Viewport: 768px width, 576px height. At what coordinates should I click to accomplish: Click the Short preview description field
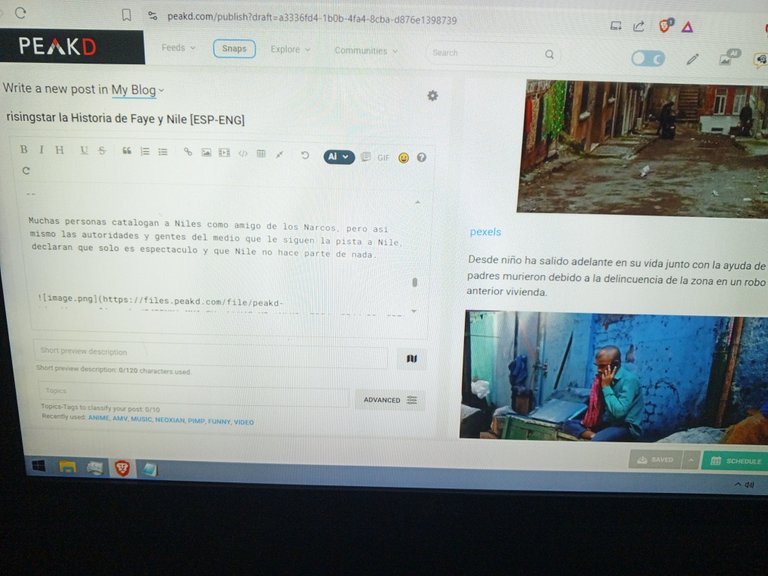211,354
